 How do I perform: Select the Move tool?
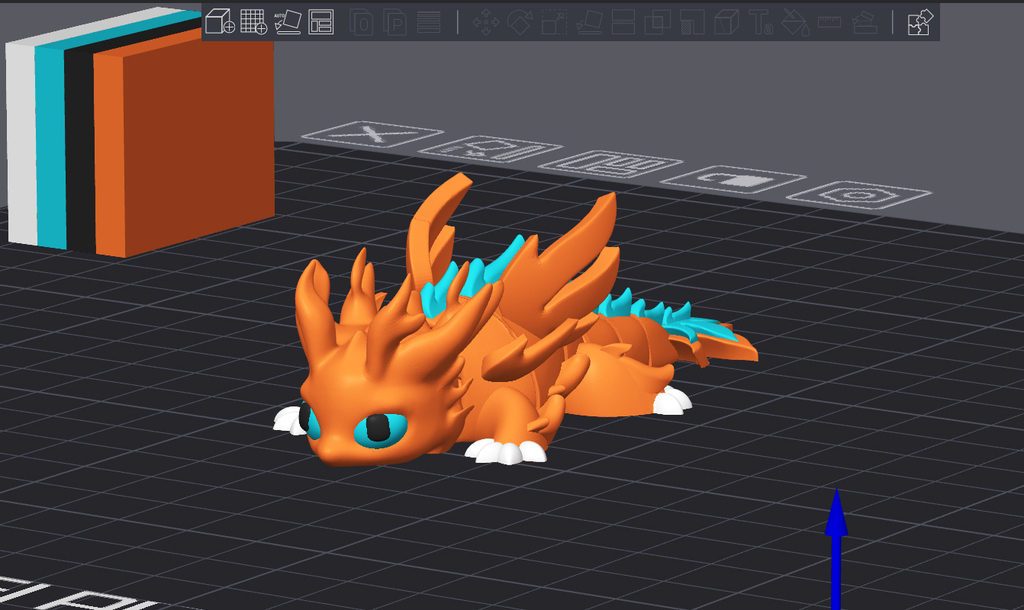[x=485, y=22]
